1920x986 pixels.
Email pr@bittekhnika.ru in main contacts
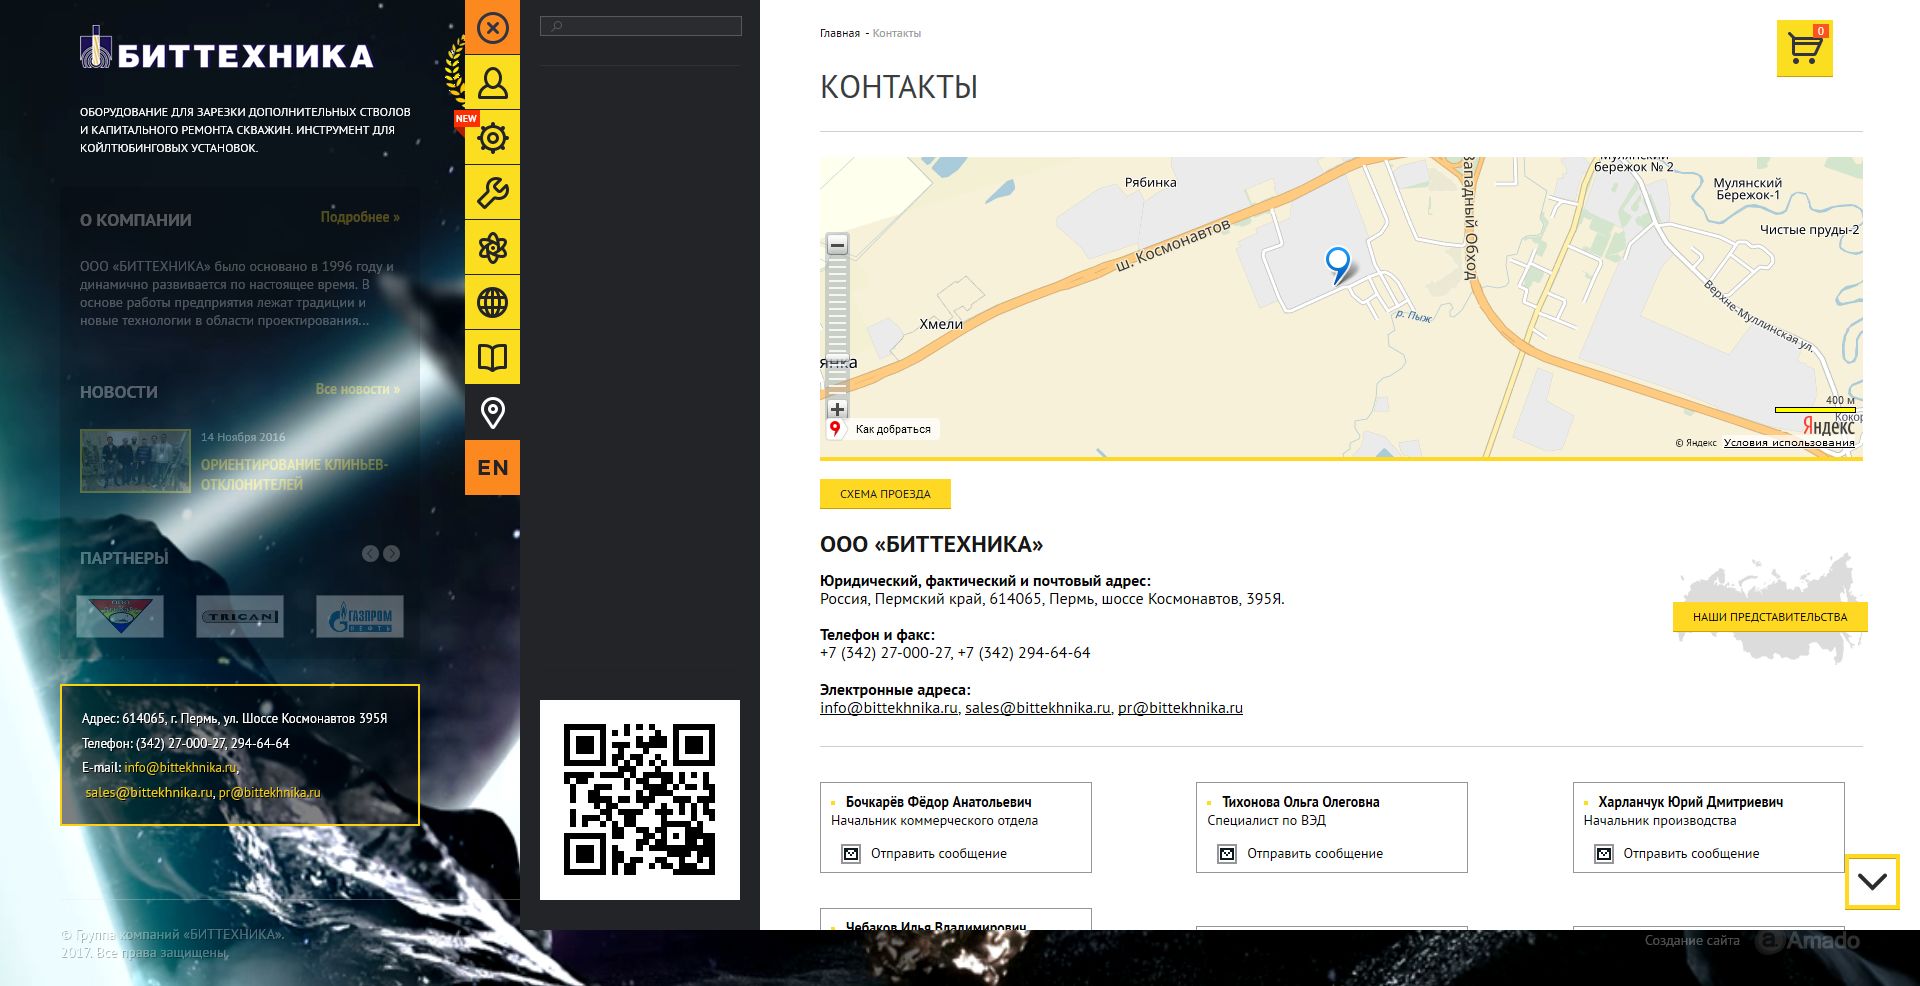tap(1180, 707)
